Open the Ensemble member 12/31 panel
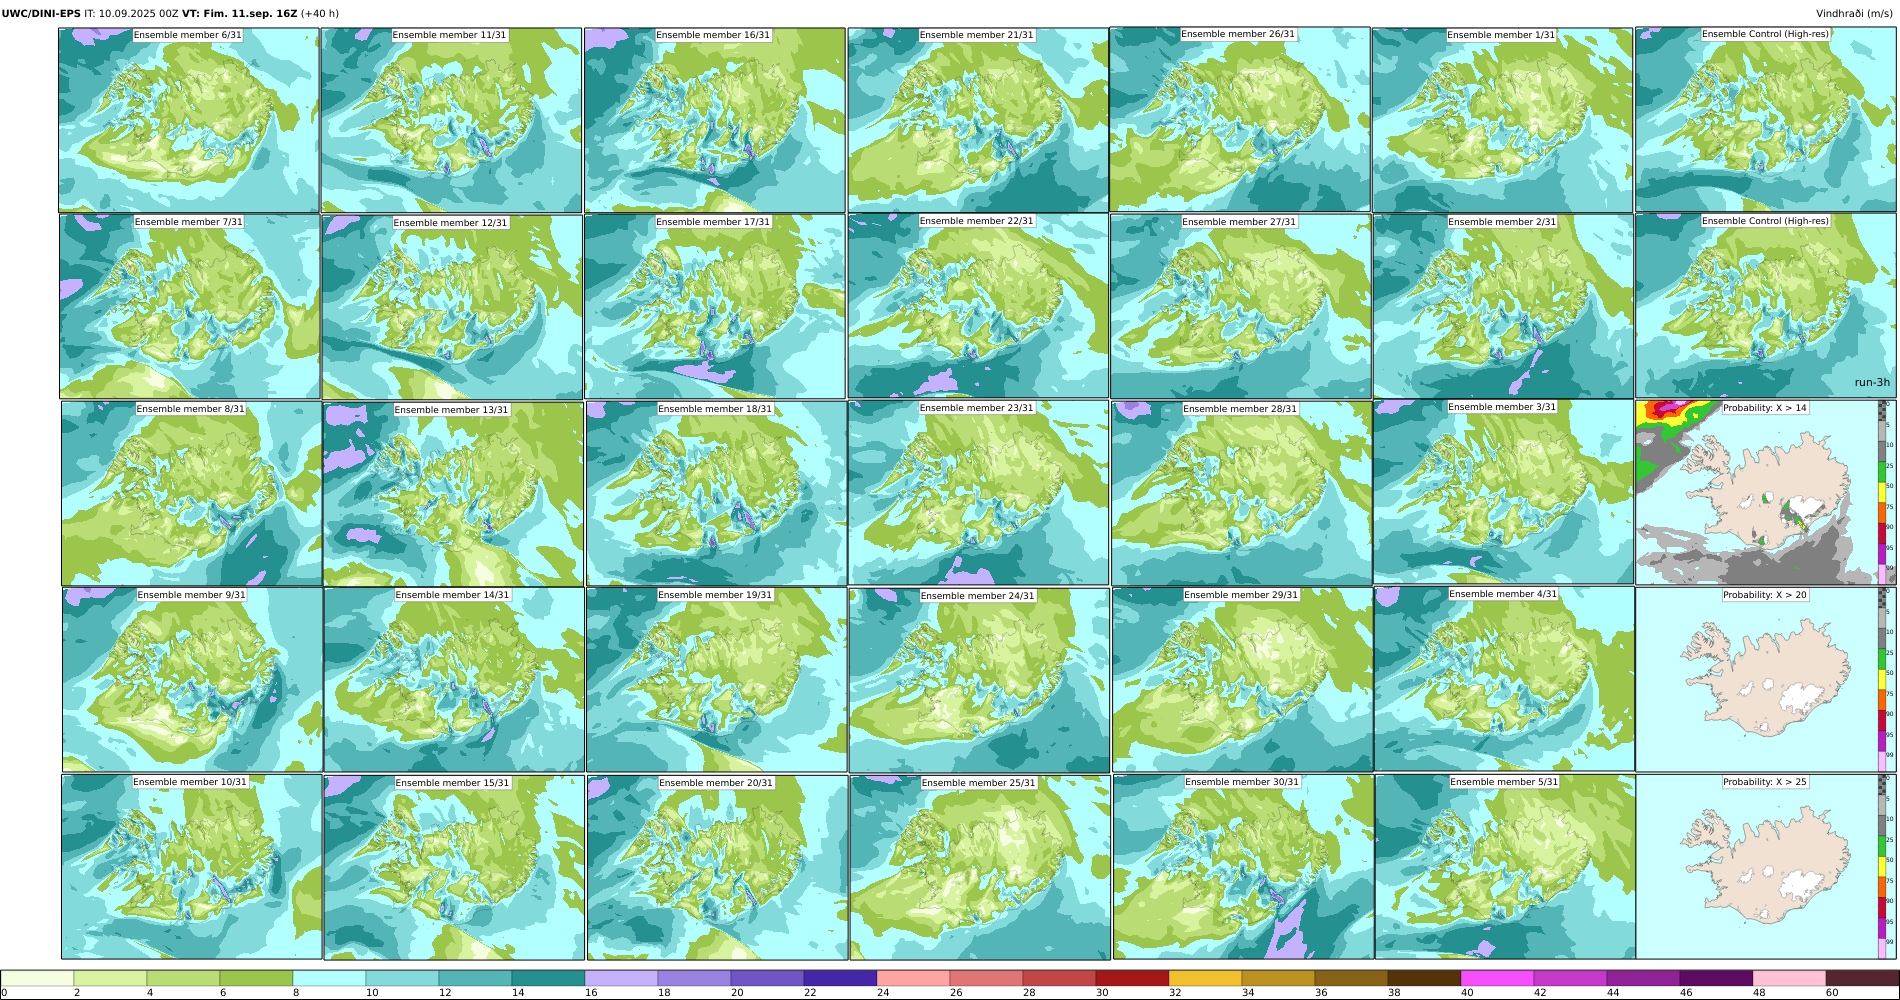This screenshot has height=1000, width=1900. tap(452, 307)
